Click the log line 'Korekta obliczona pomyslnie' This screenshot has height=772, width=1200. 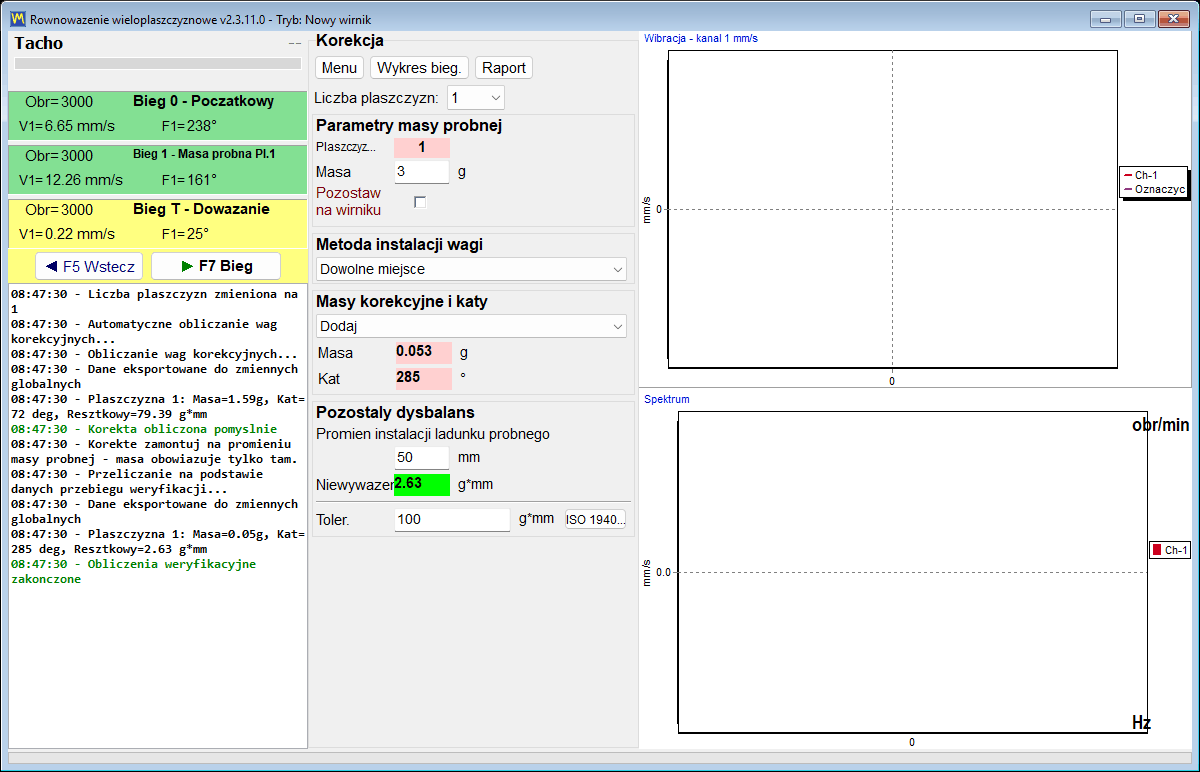pos(144,429)
